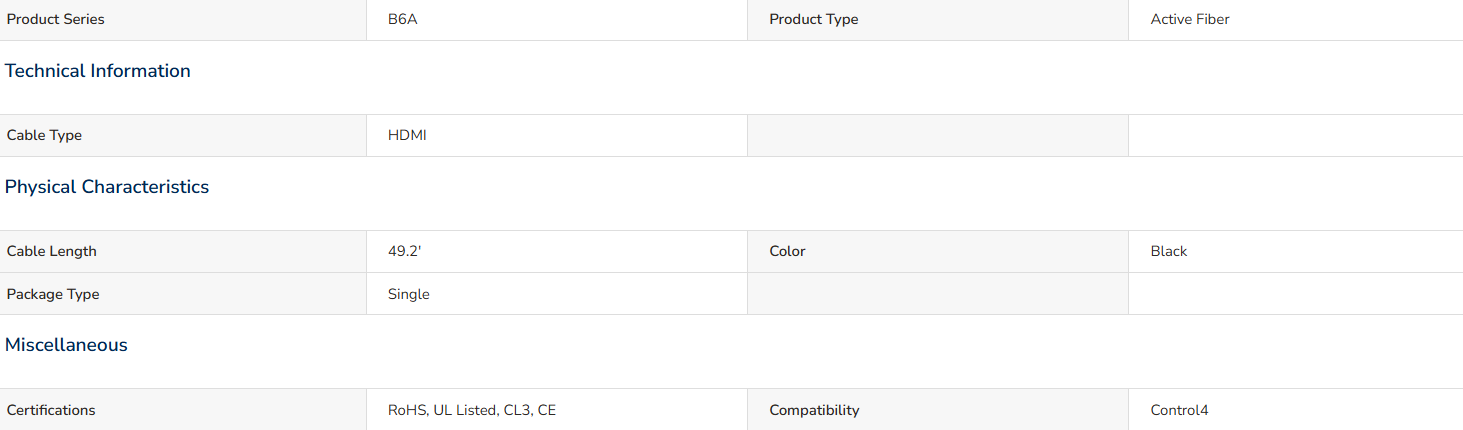Screen dimensions: 1463x430
Task: Select the 49.2' cable length value
Action: coord(405,251)
